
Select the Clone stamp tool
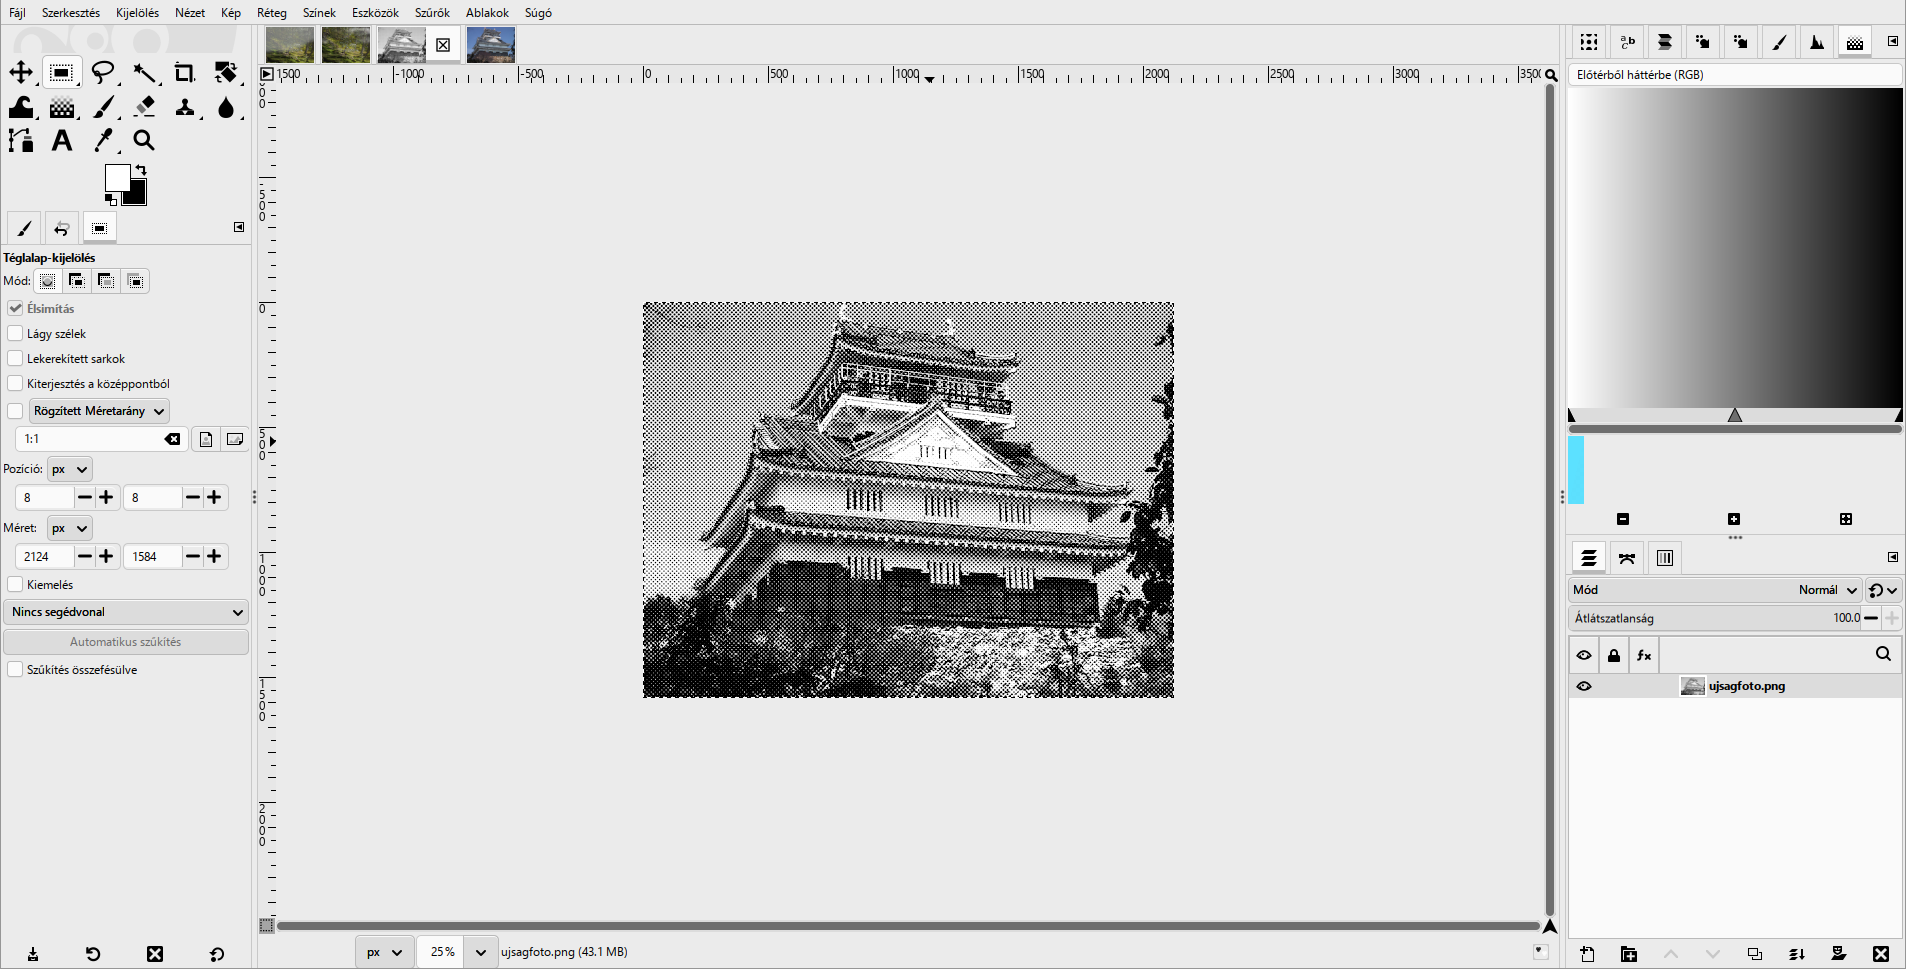tap(185, 107)
